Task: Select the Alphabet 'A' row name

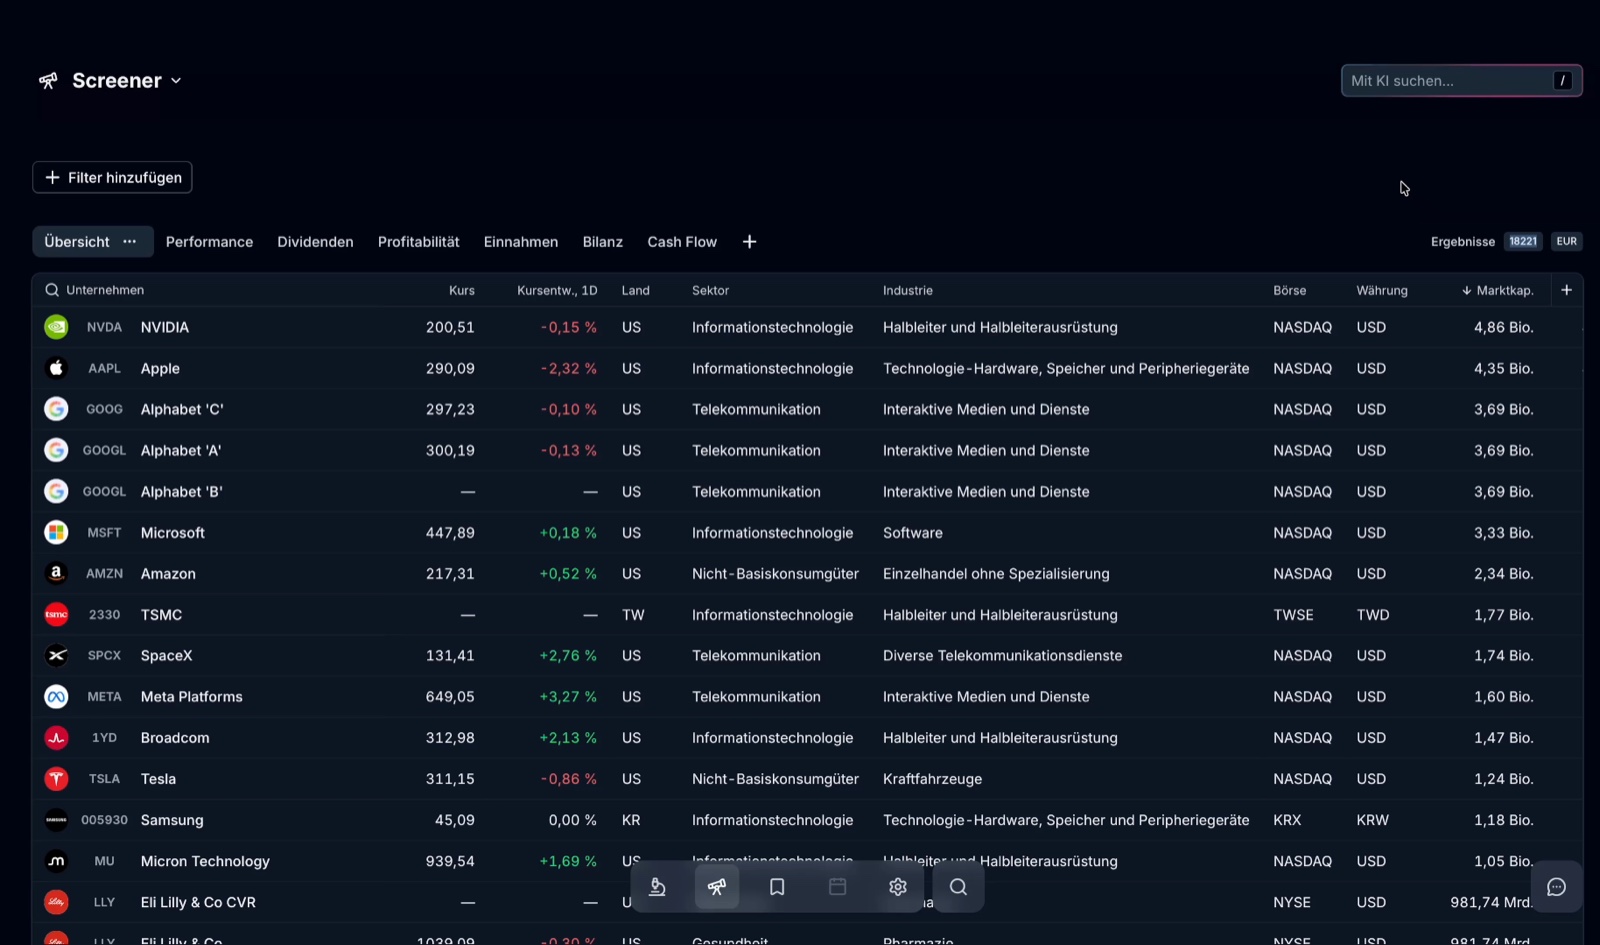Action: [181, 450]
